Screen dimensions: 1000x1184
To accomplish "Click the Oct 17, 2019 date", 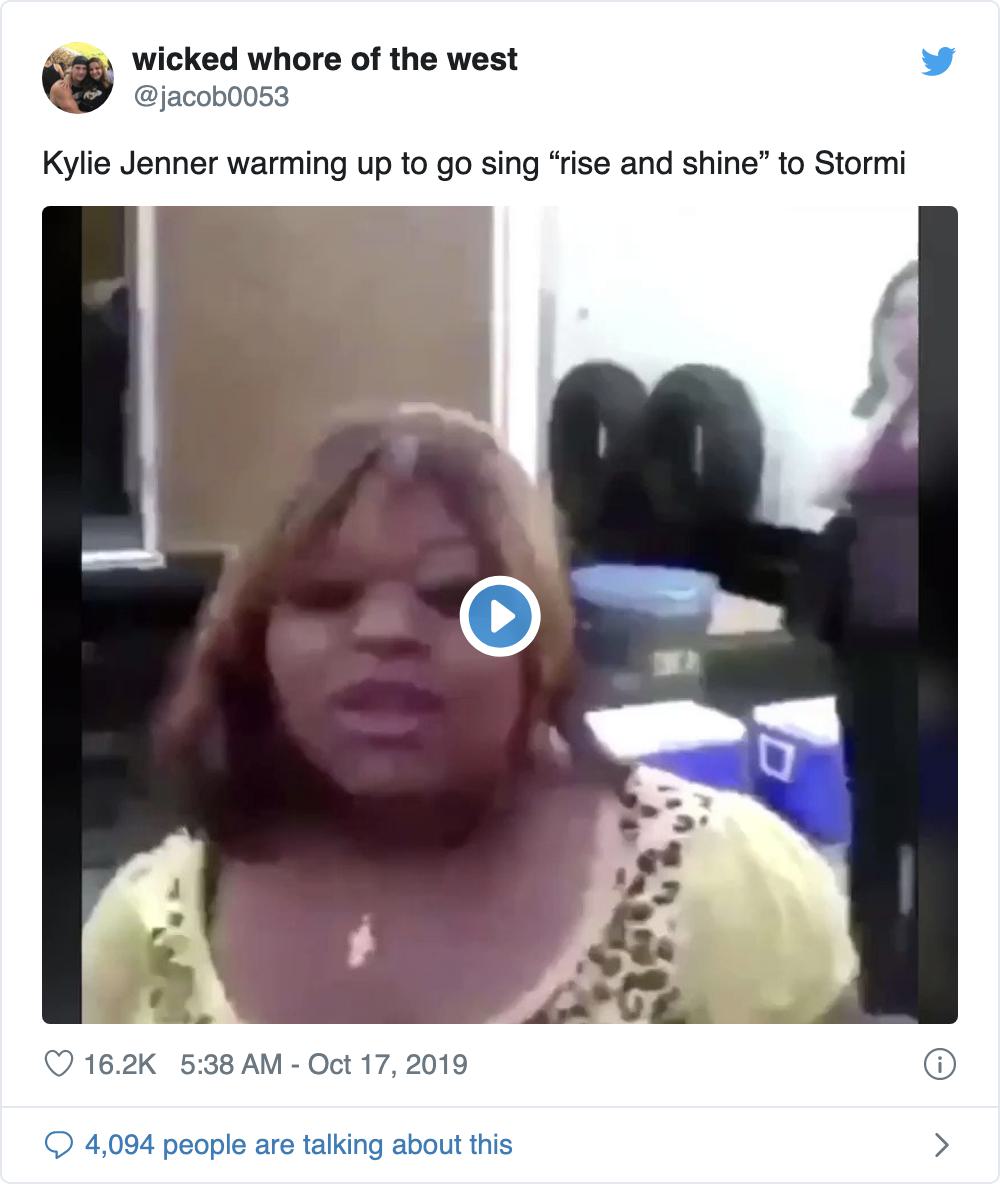I will (387, 1063).
